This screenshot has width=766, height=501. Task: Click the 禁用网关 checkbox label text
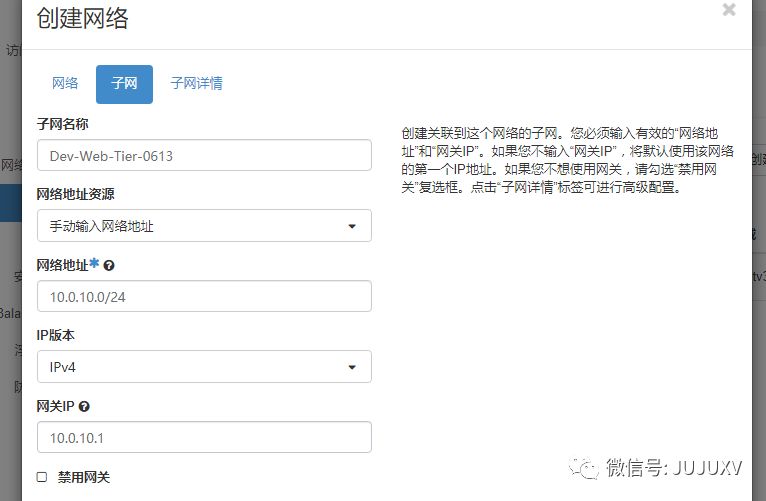click(84, 477)
